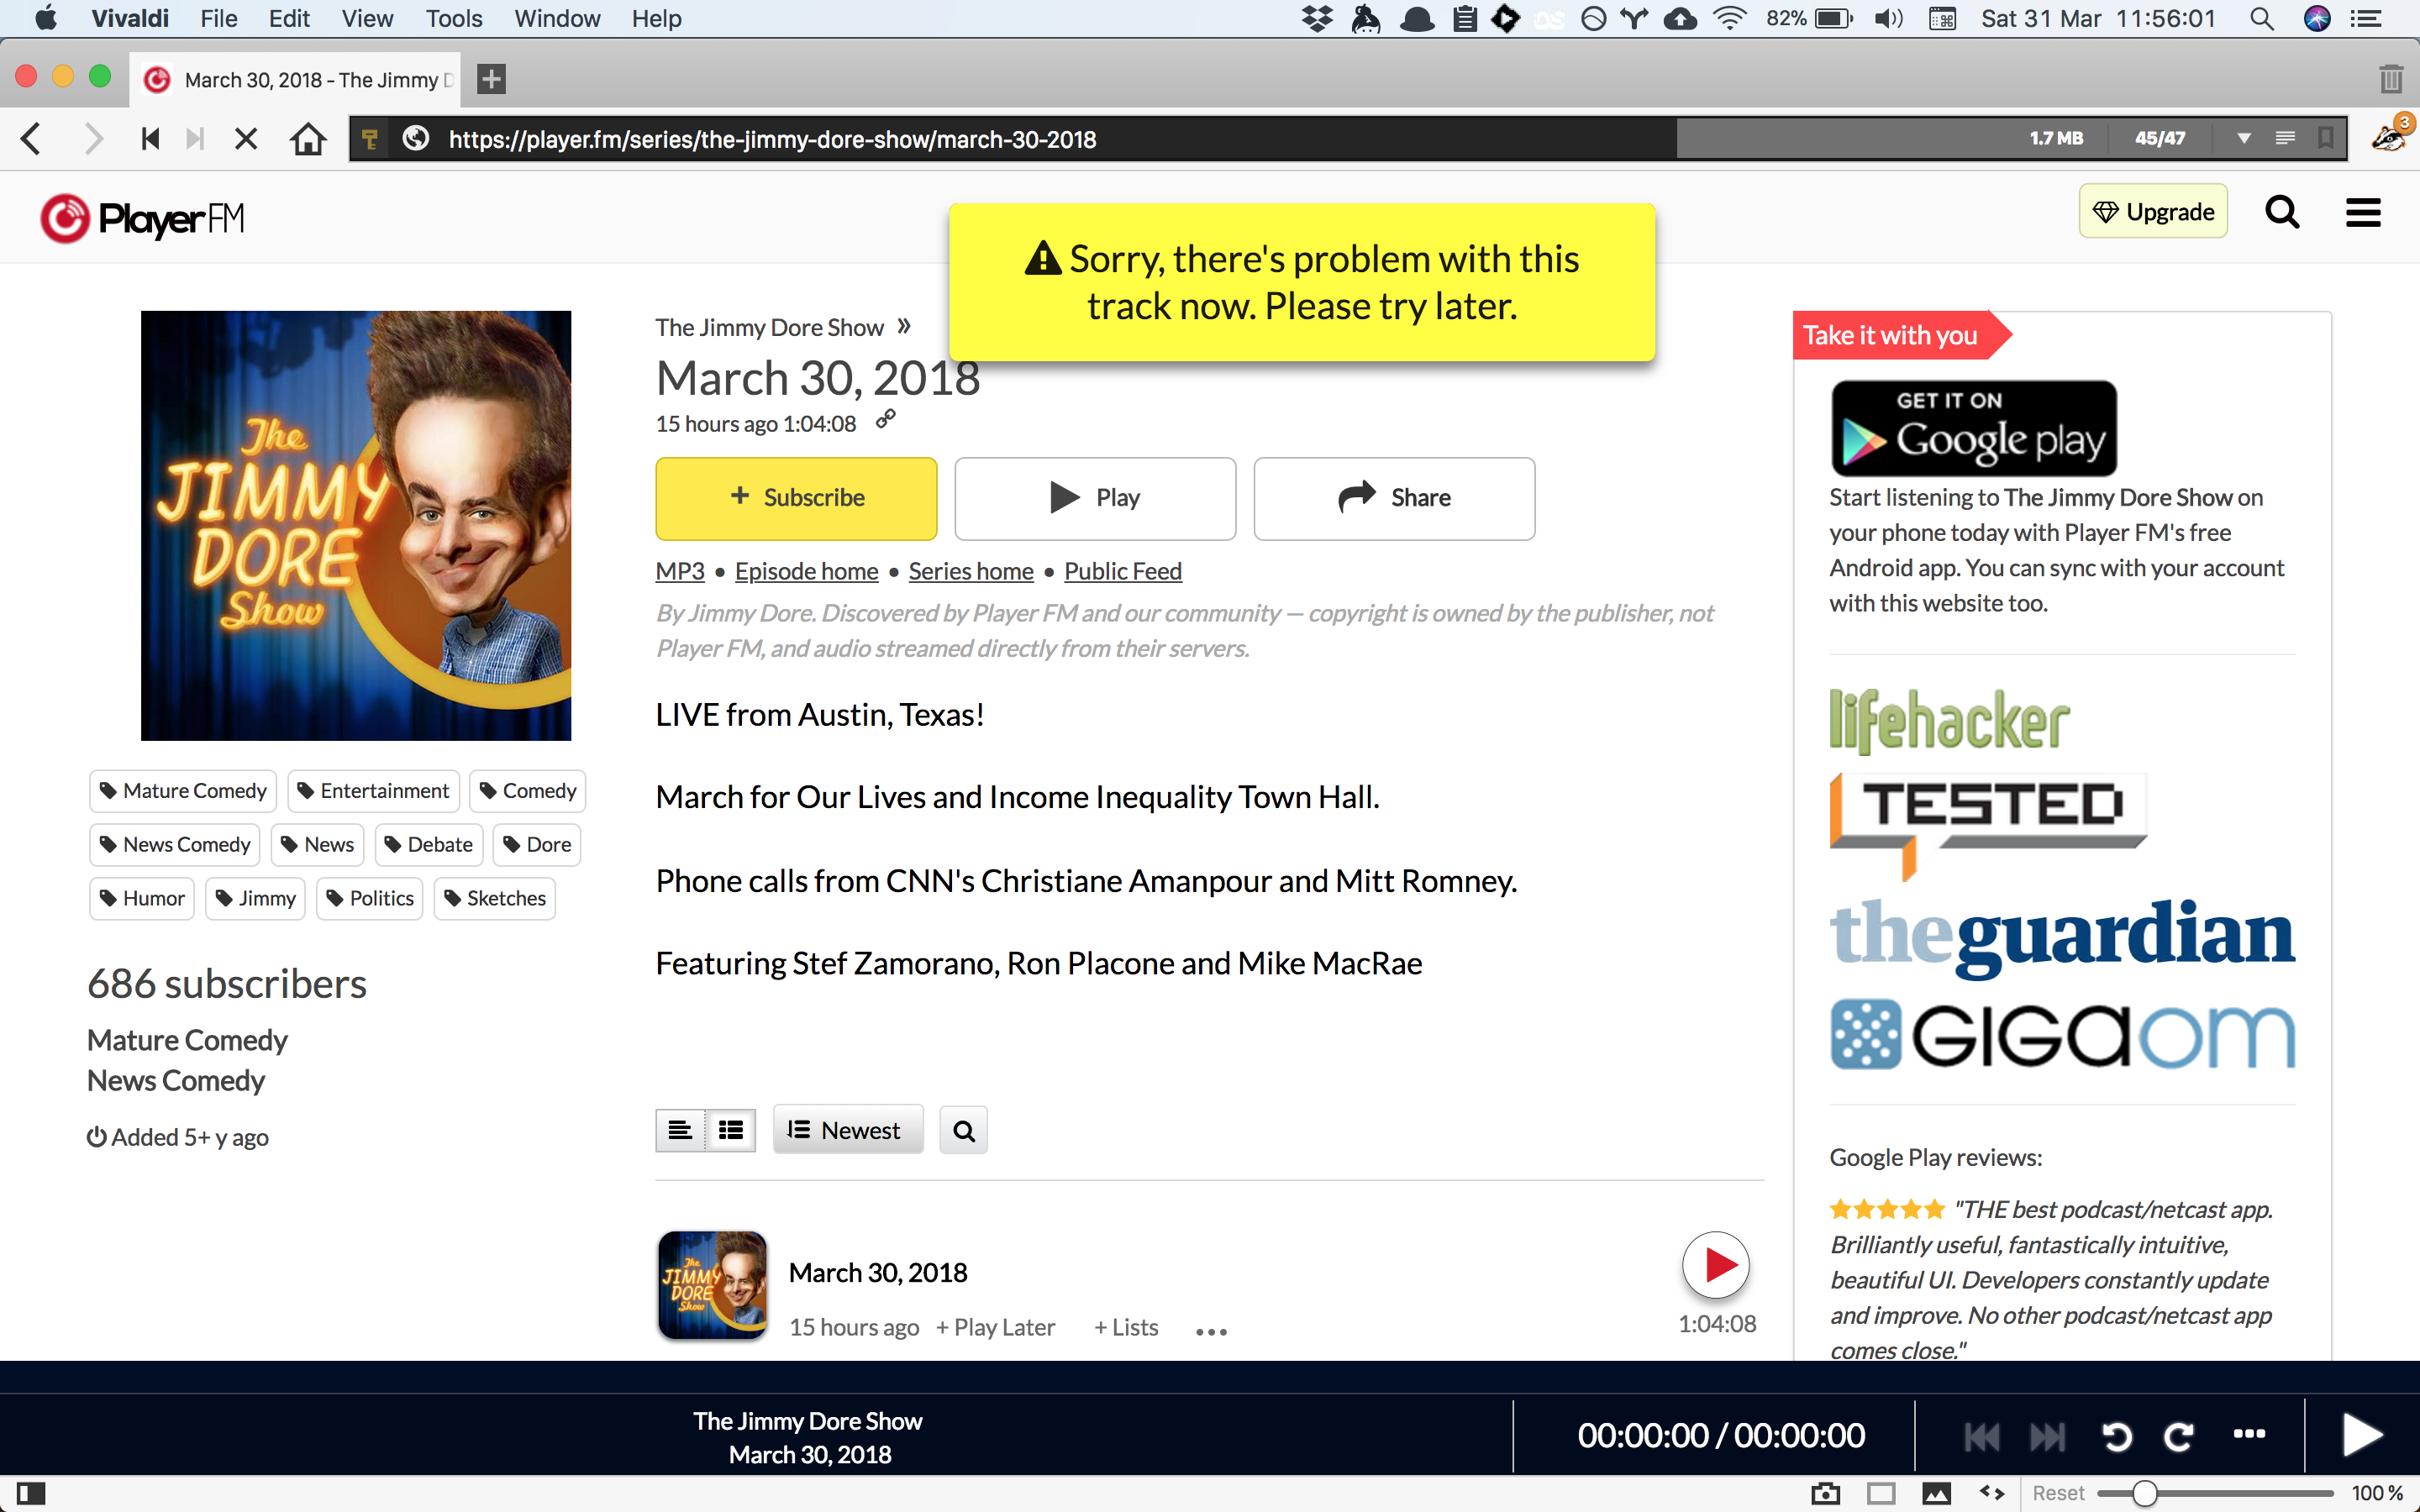Viewport: 2420px width, 1512px height.
Task: Click the Upgrade button
Action: pos(2153,211)
